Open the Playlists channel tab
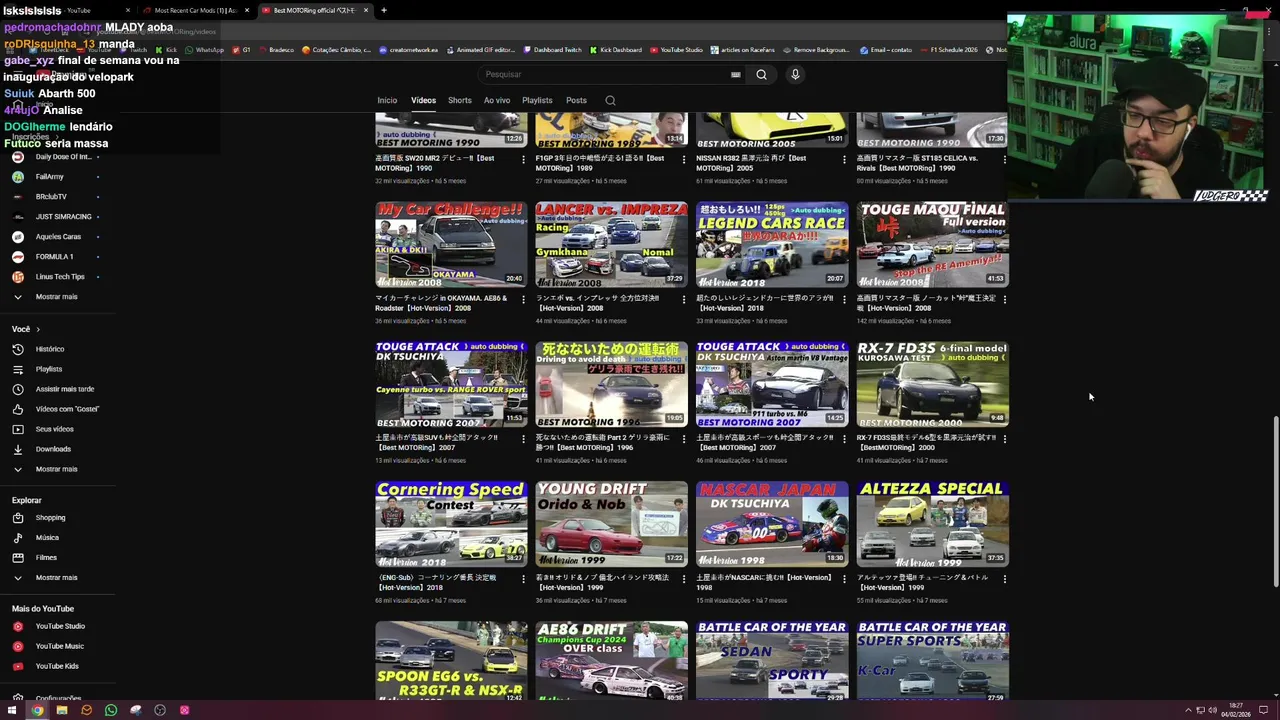The image size is (1280, 720). point(537,100)
